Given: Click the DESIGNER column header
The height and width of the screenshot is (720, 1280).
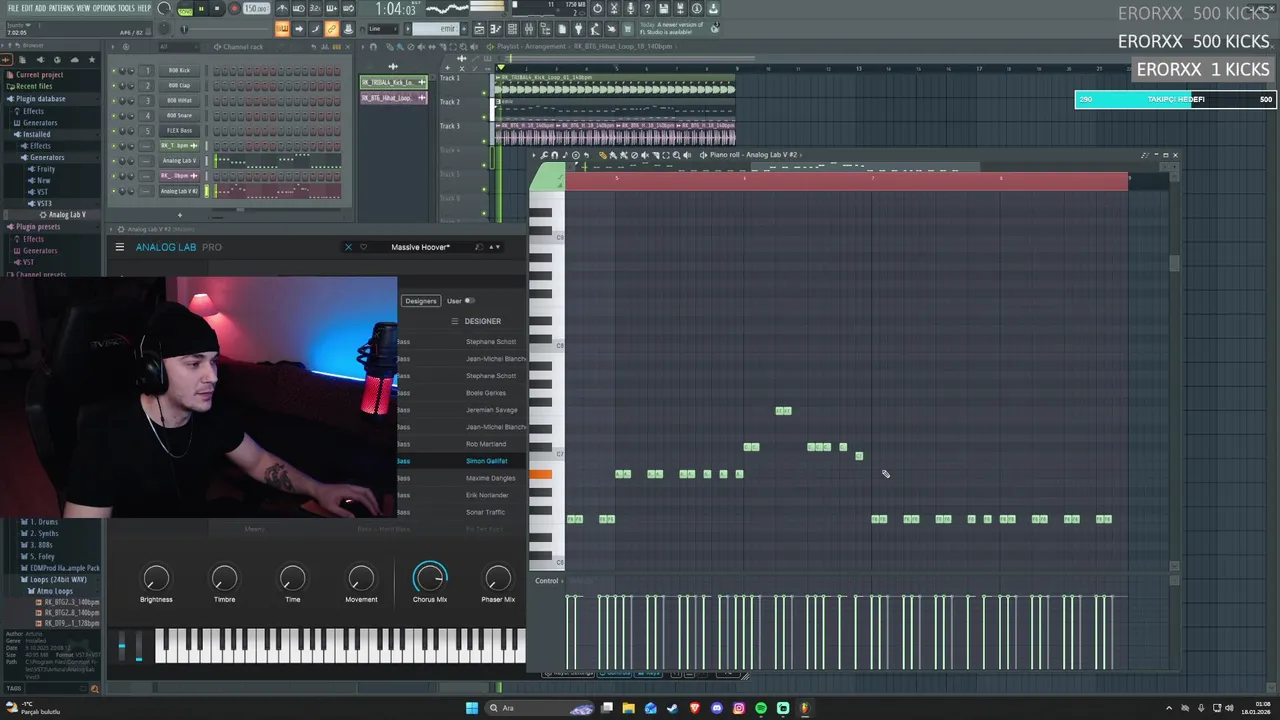Looking at the screenshot, I should pos(482,321).
